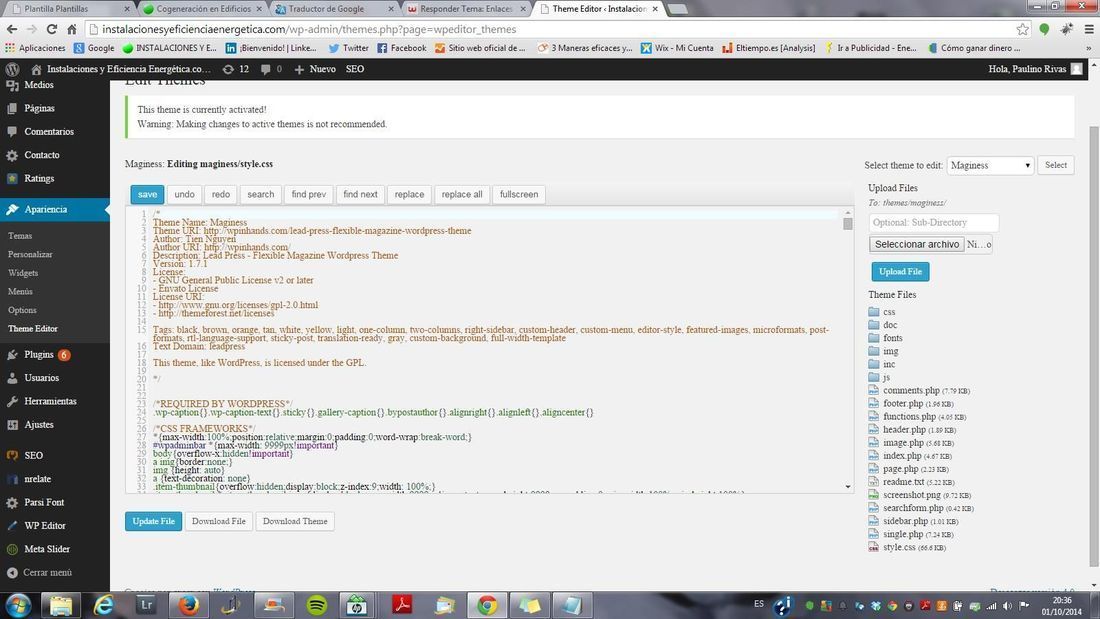This screenshot has width=1100, height=619.
Task: Open Adobe Reader from the taskbar
Action: click(x=402, y=605)
